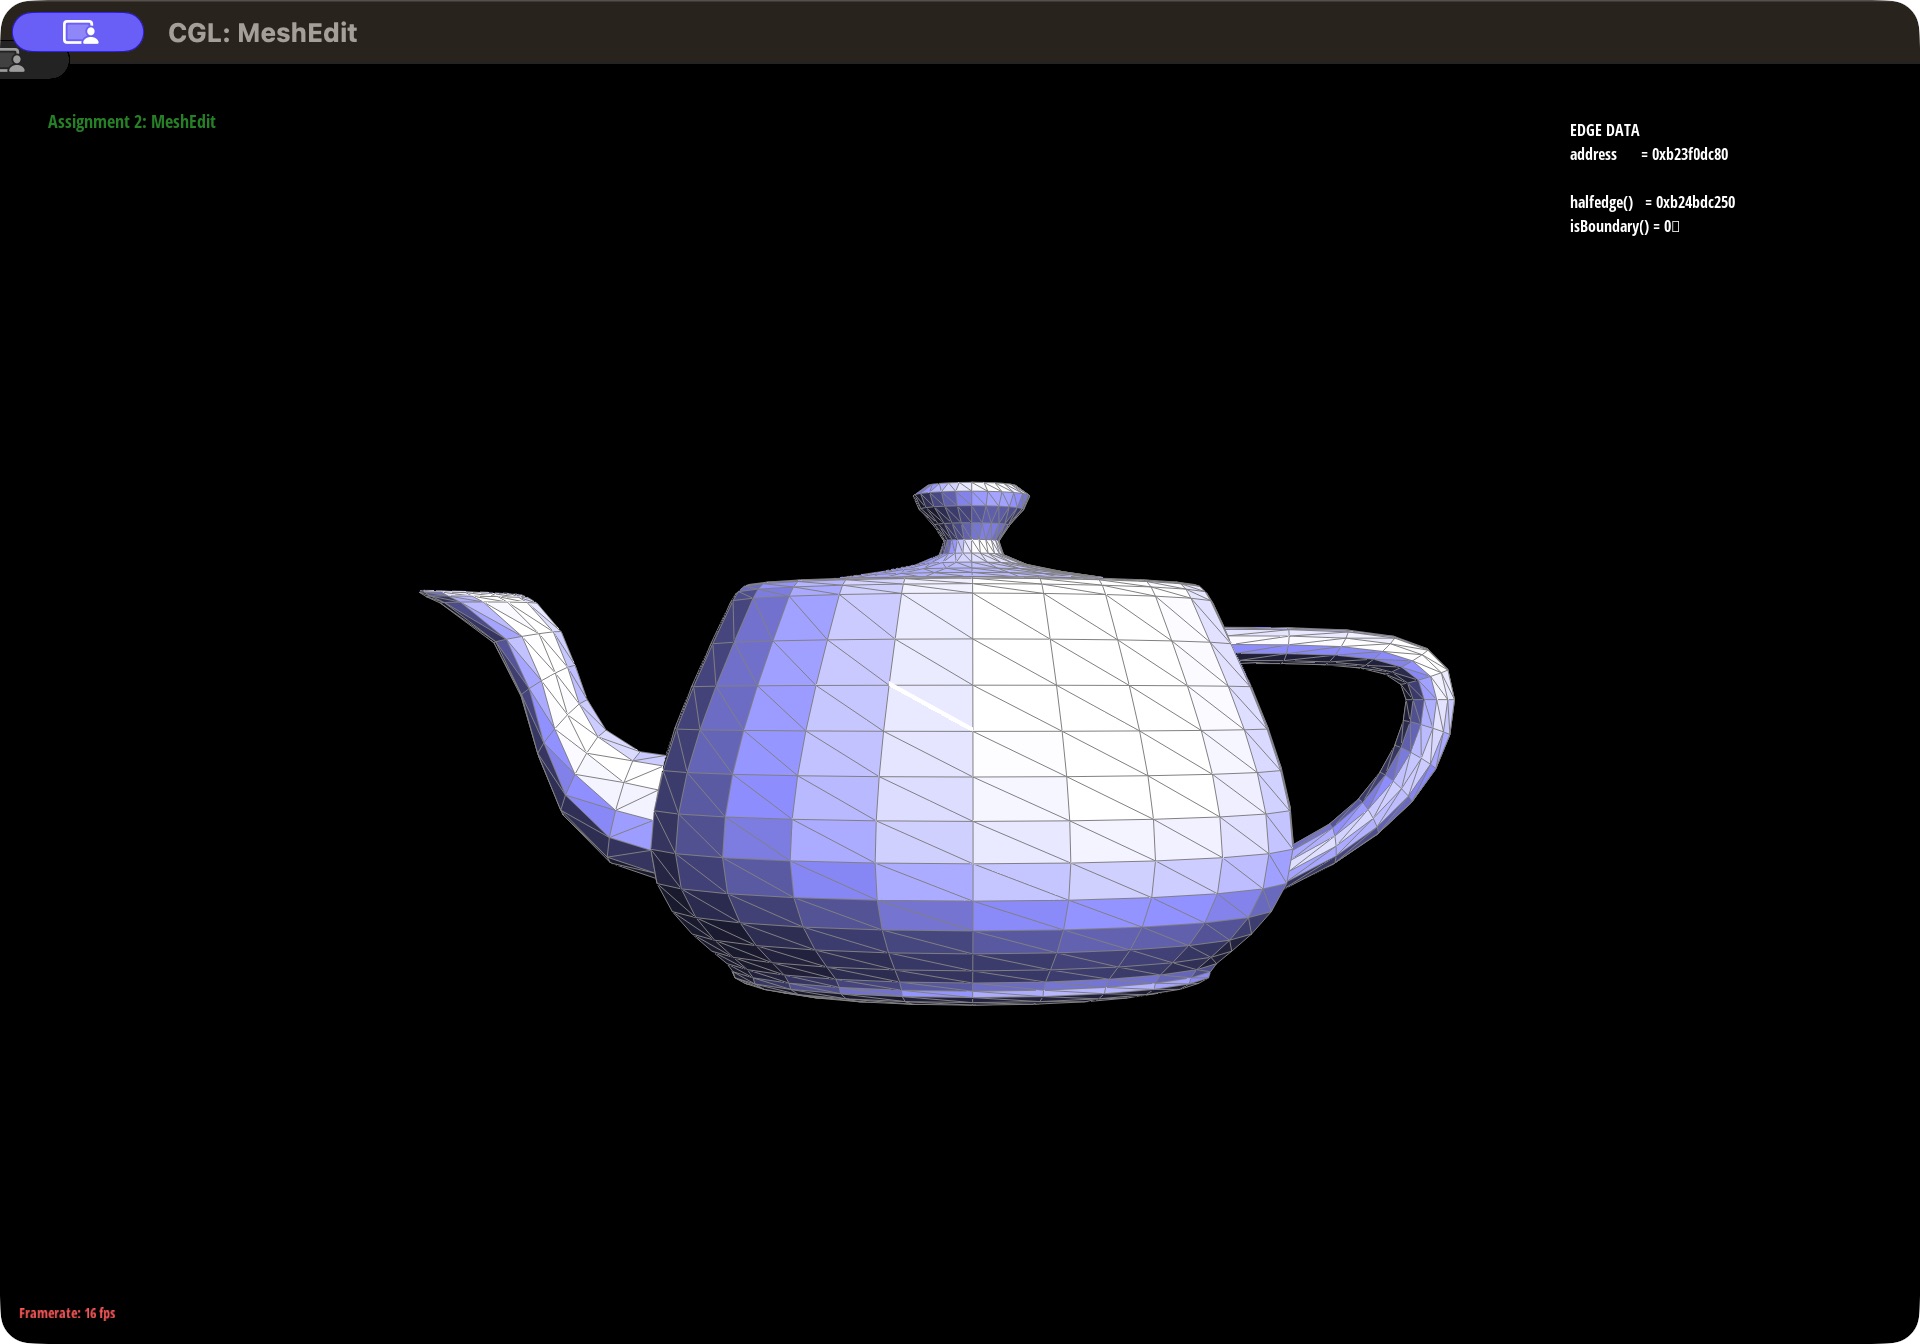Click the teapot handle outer curve
Viewport: 1920px width, 1344px height.
click(x=1442, y=700)
